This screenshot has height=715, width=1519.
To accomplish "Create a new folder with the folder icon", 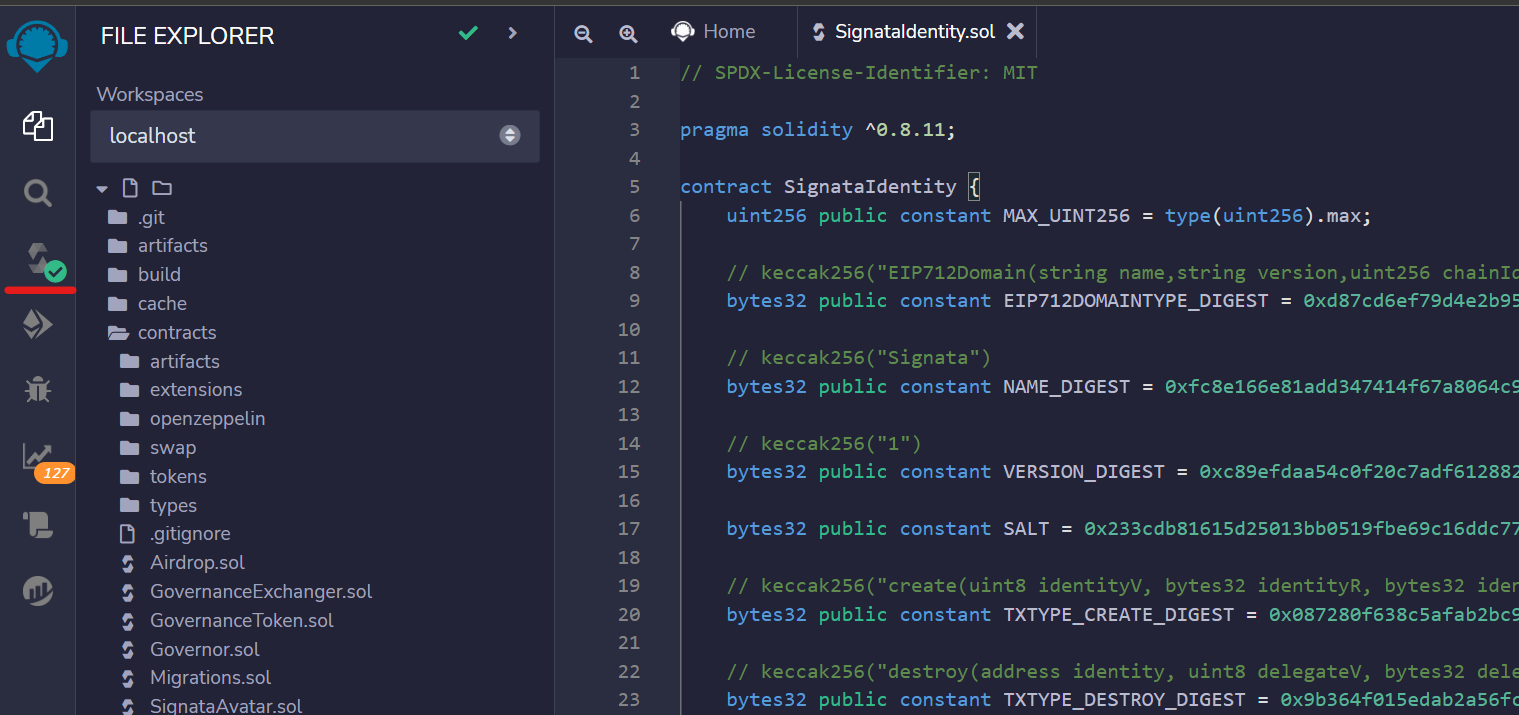I will [x=162, y=188].
